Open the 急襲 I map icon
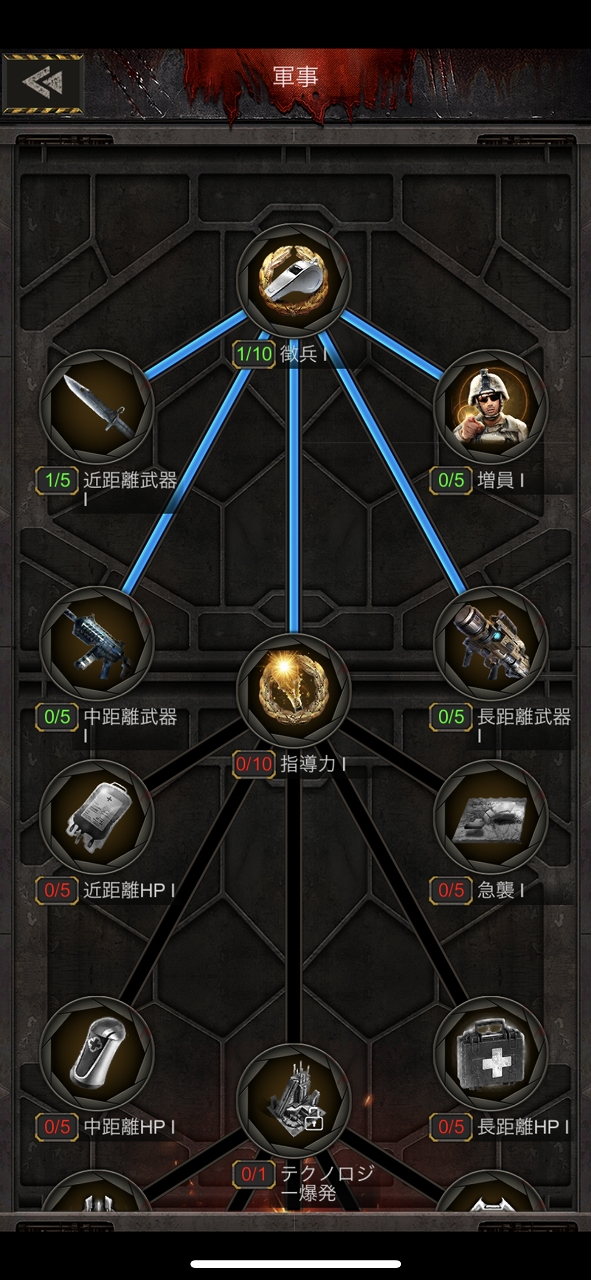 (490, 816)
